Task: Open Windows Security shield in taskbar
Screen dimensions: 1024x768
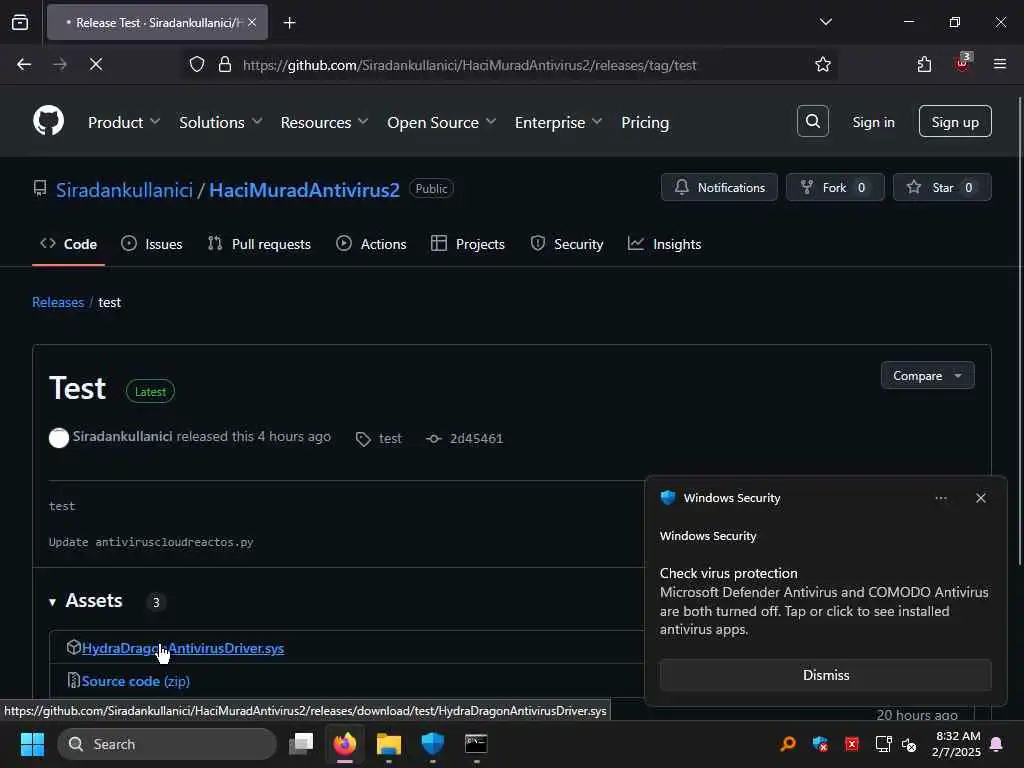Action: pyautogui.click(x=432, y=743)
